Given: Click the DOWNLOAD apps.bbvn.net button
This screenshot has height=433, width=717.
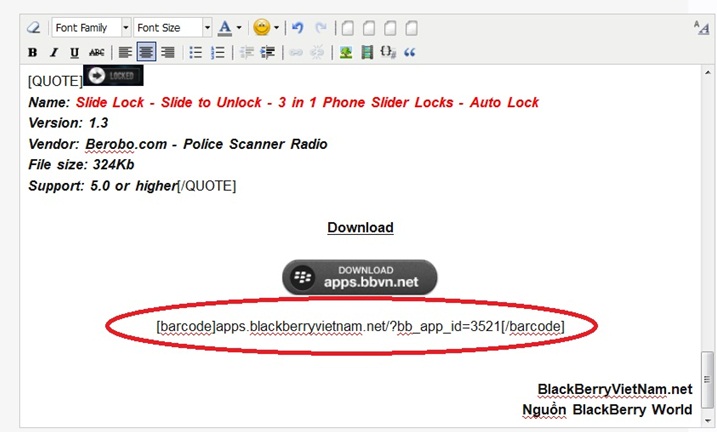Looking at the screenshot, I should pos(360,277).
